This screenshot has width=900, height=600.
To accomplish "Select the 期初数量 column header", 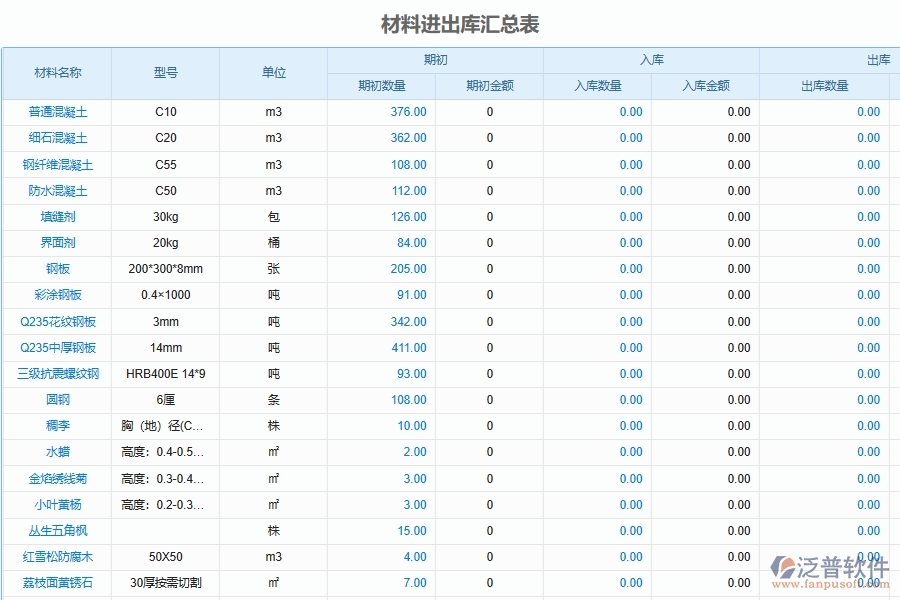I will 381,86.
